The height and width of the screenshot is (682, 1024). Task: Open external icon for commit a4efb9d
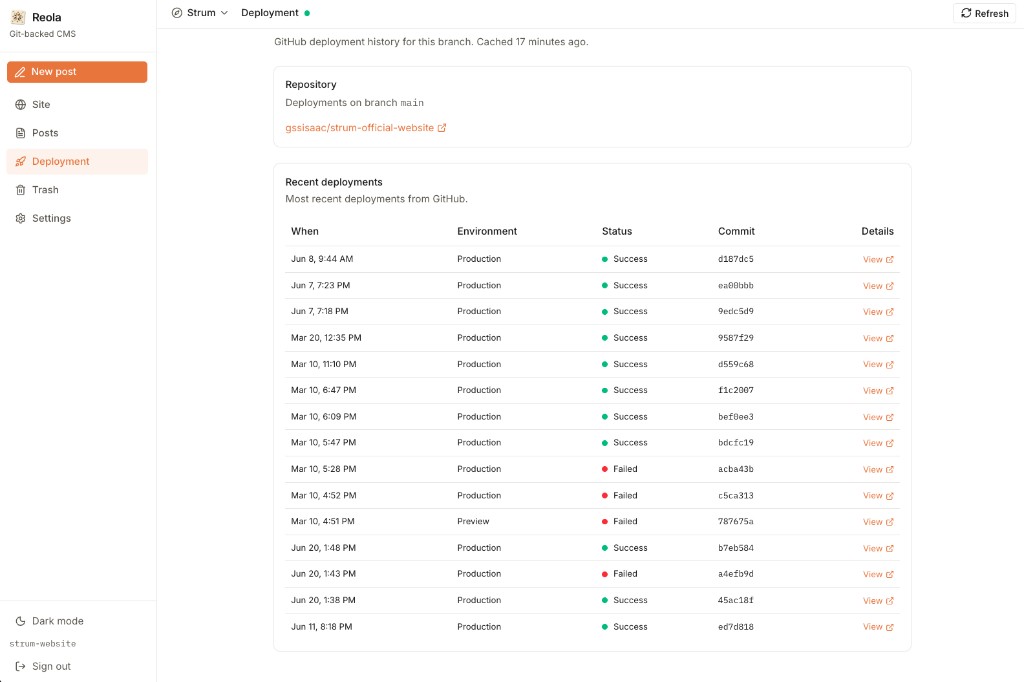tap(889, 575)
